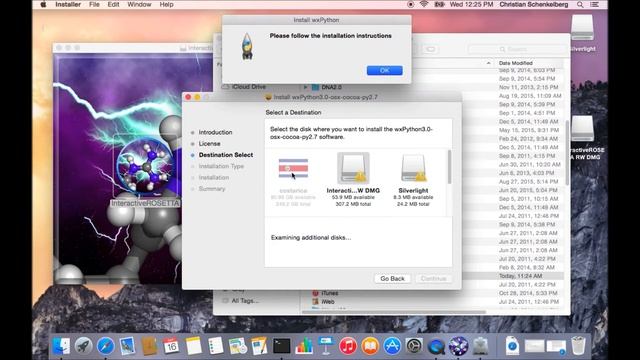This screenshot has width=640, height=360.
Task: Click the wxPython icon in the alert
Action: 247,46
